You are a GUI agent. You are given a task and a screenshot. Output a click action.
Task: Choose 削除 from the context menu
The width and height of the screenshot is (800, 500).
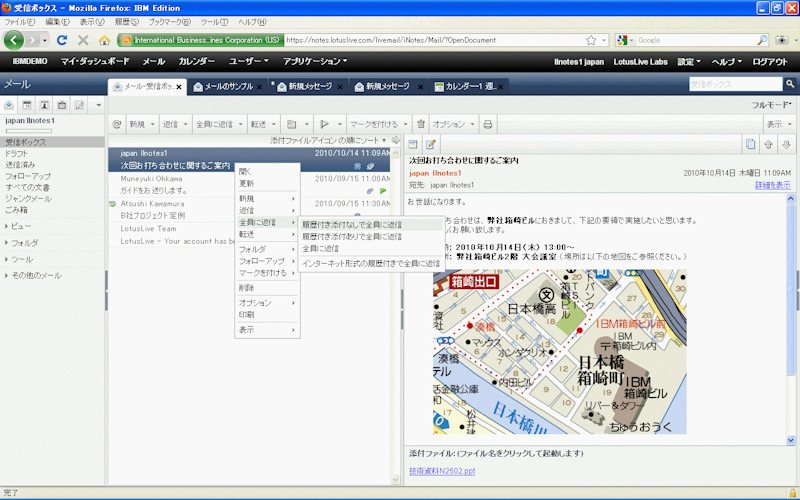267,288
